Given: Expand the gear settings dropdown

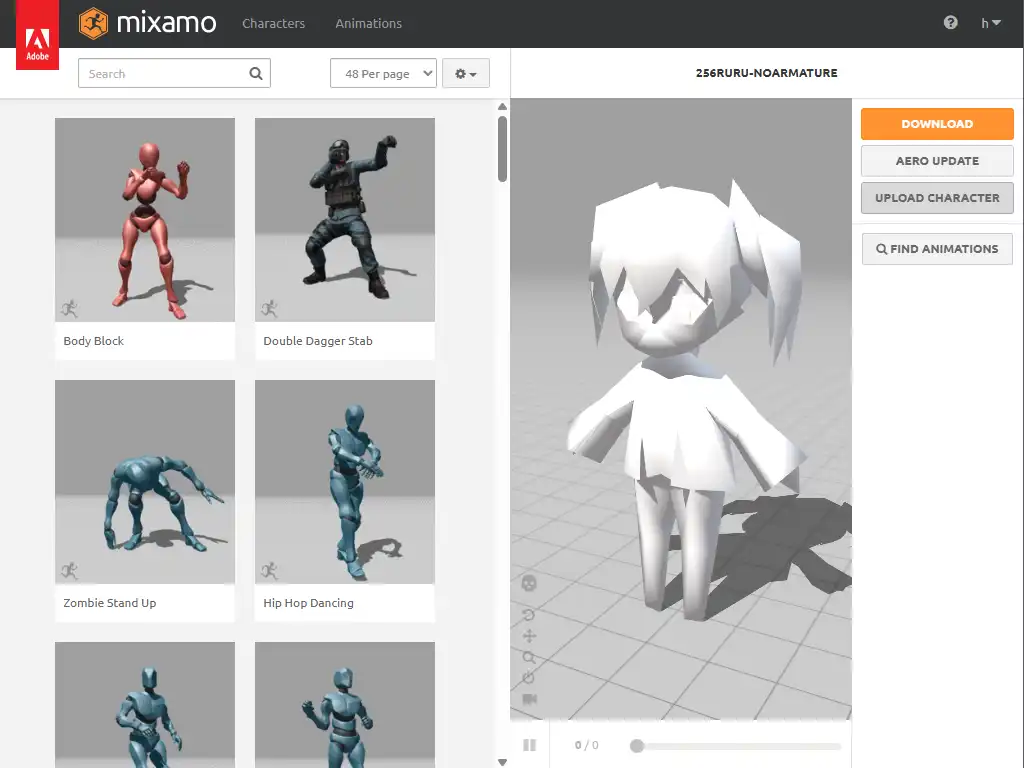Looking at the screenshot, I should (x=465, y=74).
